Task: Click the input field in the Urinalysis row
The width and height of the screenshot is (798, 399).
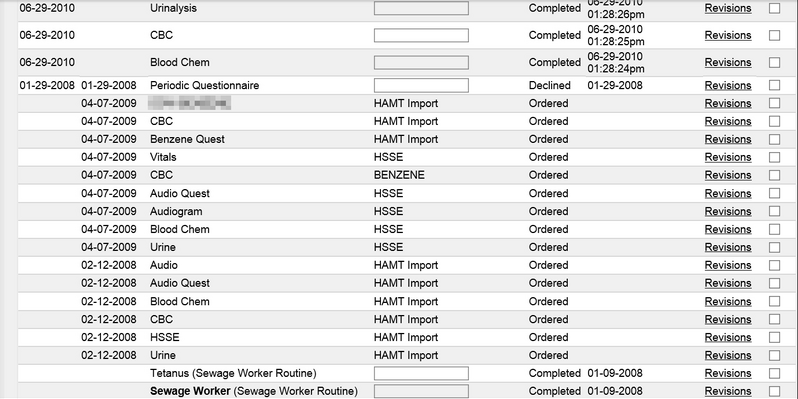Action: tap(421, 8)
